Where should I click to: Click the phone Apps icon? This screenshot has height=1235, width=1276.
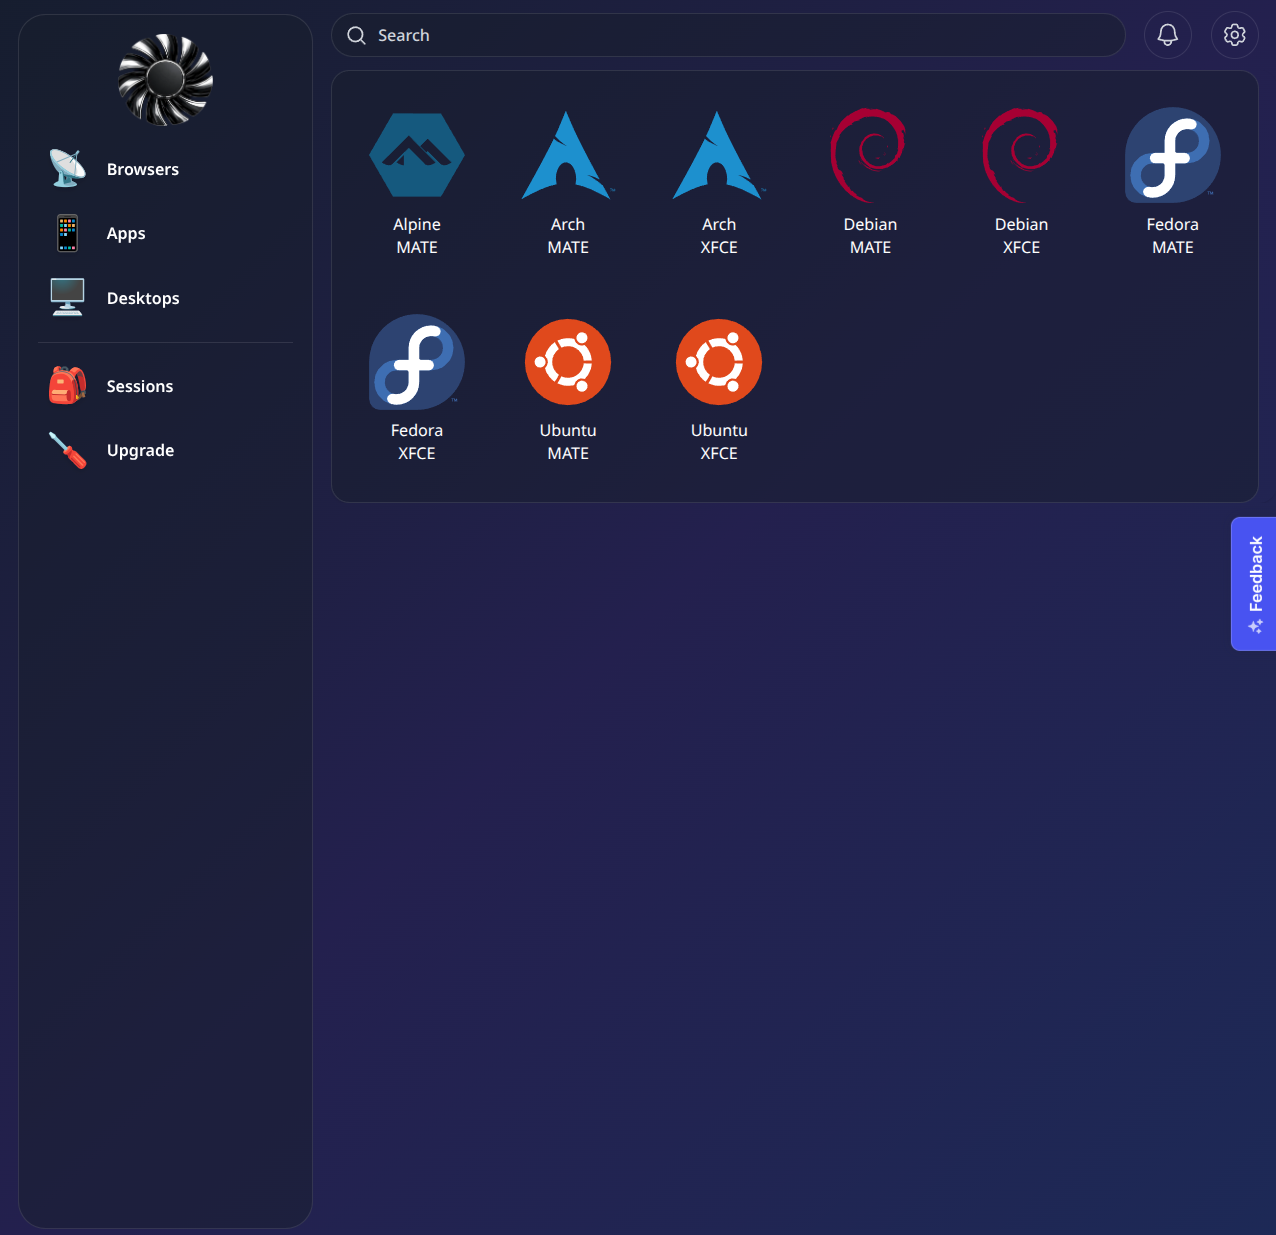(x=67, y=233)
